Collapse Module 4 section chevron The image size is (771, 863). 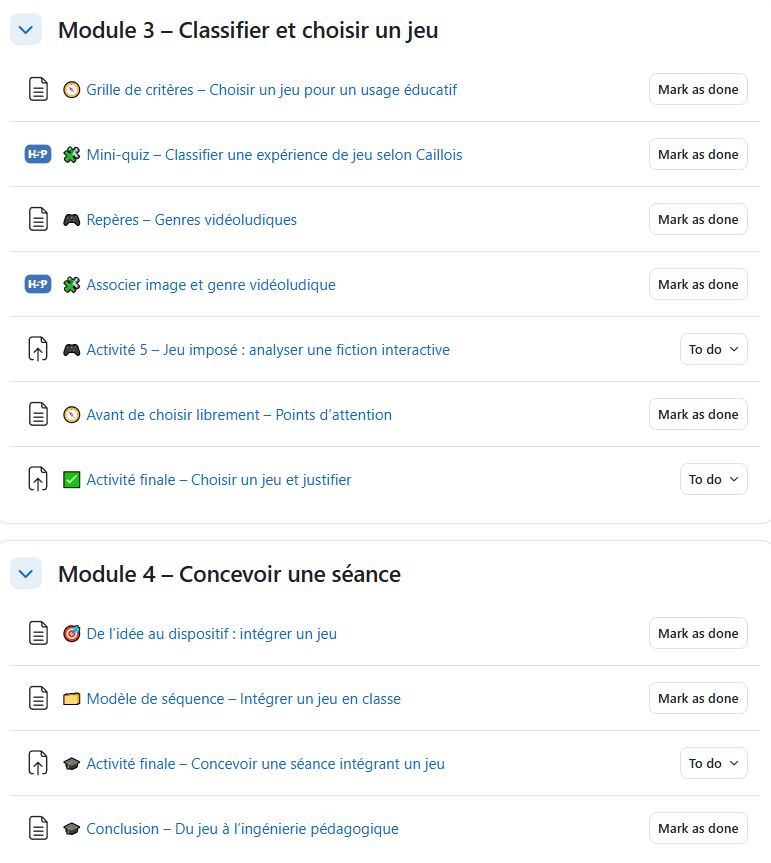tap(26, 574)
